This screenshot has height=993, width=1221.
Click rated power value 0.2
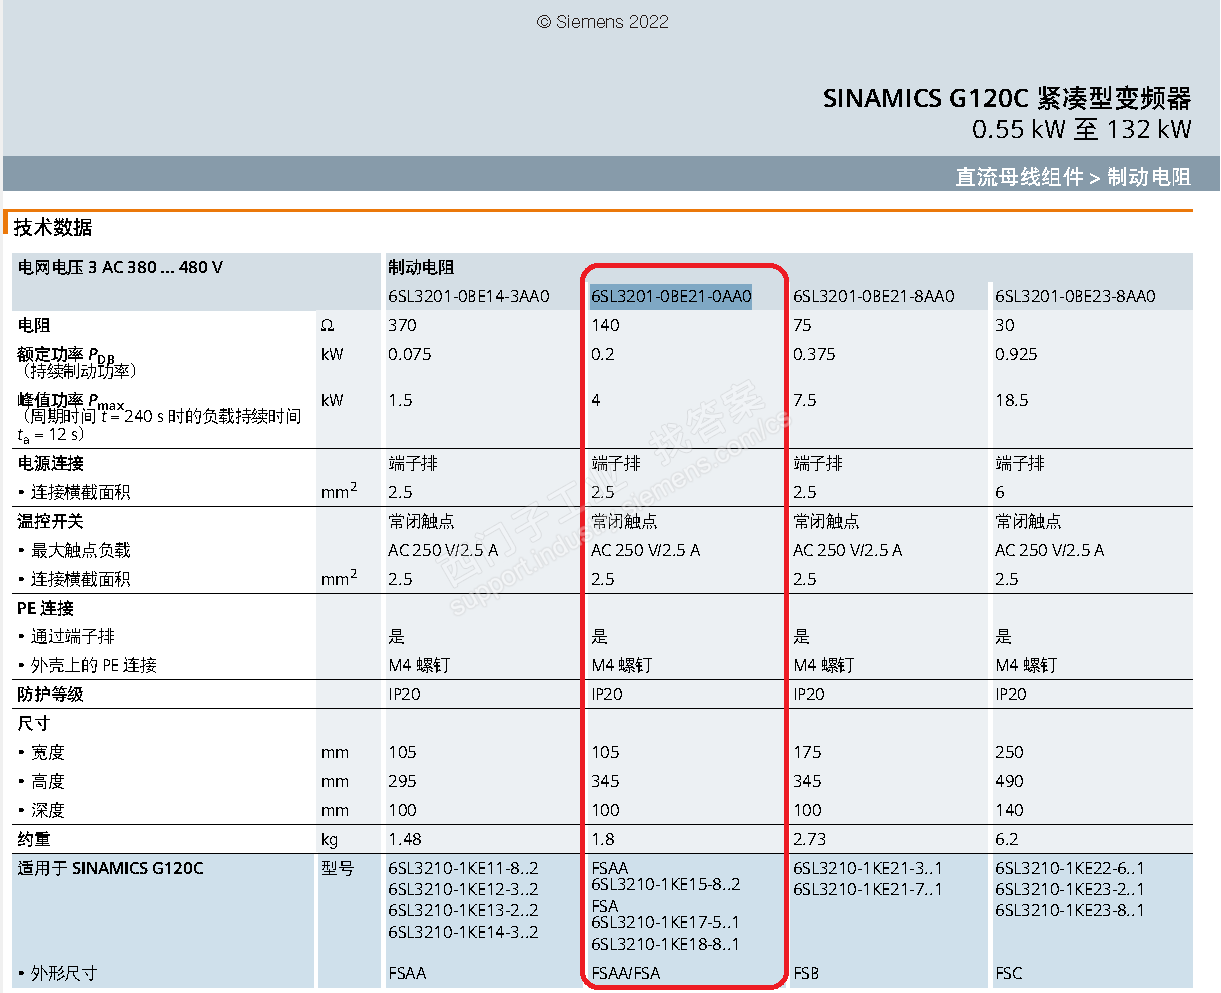click(x=602, y=354)
